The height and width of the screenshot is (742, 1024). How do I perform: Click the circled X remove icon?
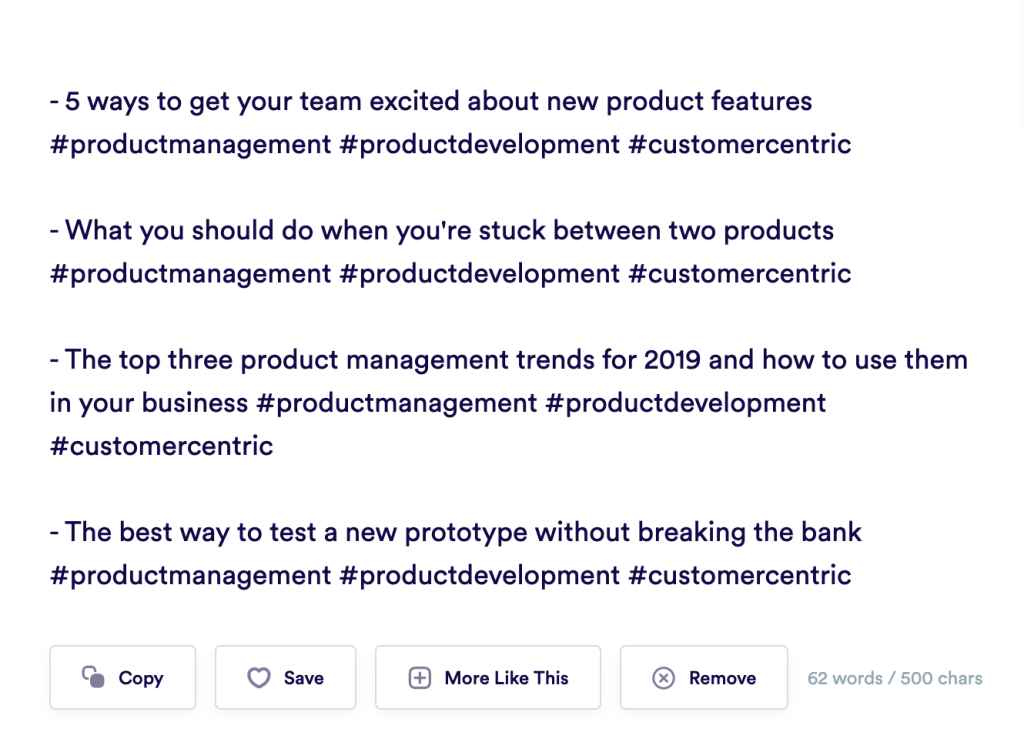(663, 678)
